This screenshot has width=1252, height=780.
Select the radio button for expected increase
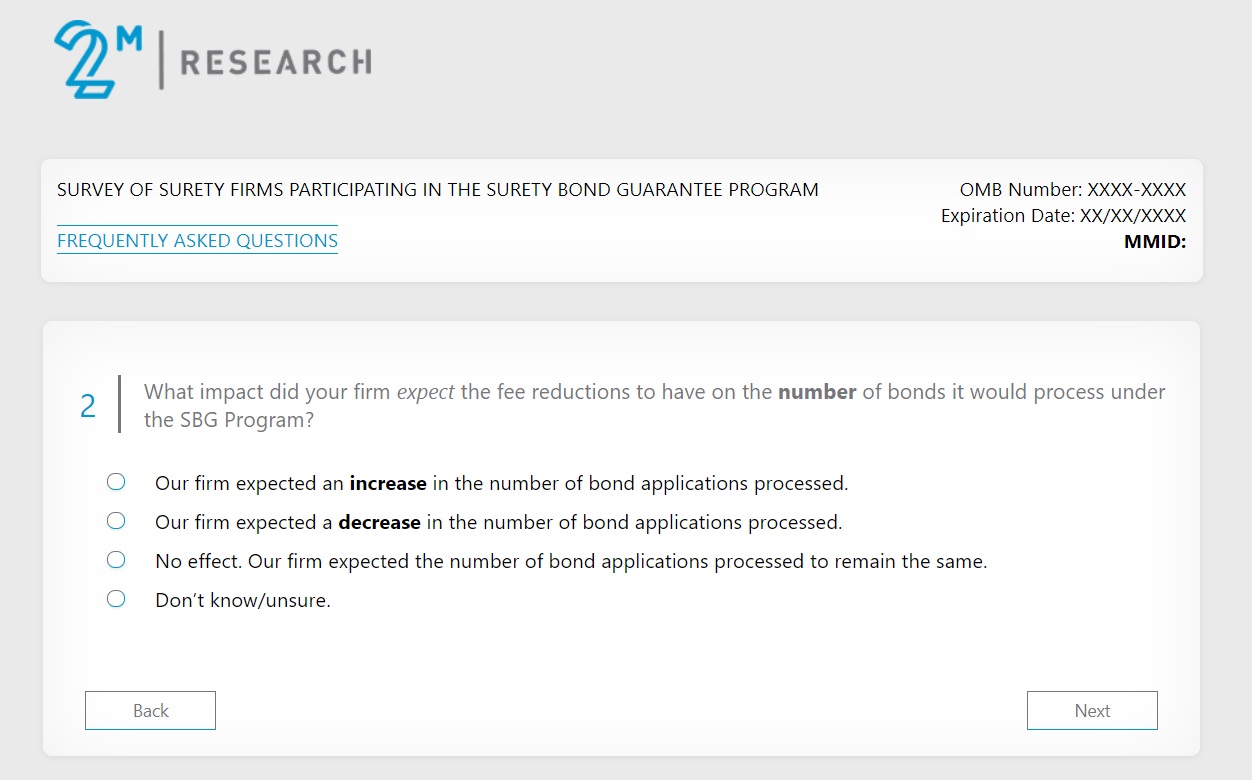pos(116,482)
